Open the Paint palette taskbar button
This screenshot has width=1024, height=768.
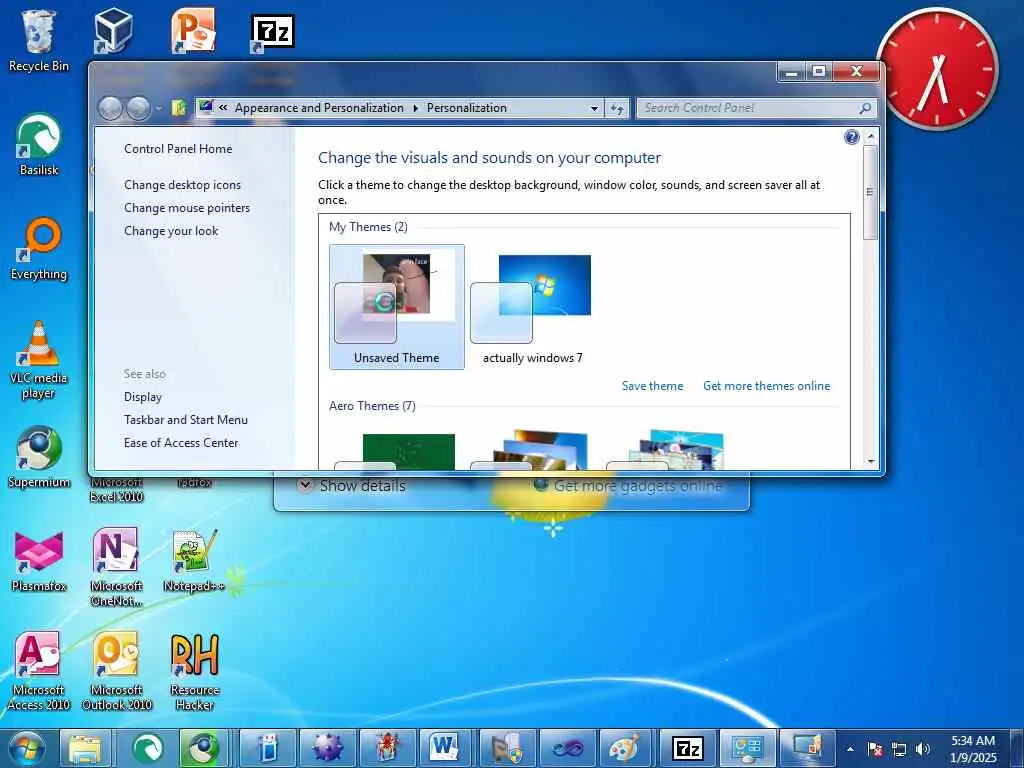pyautogui.click(x=625, y=748)
